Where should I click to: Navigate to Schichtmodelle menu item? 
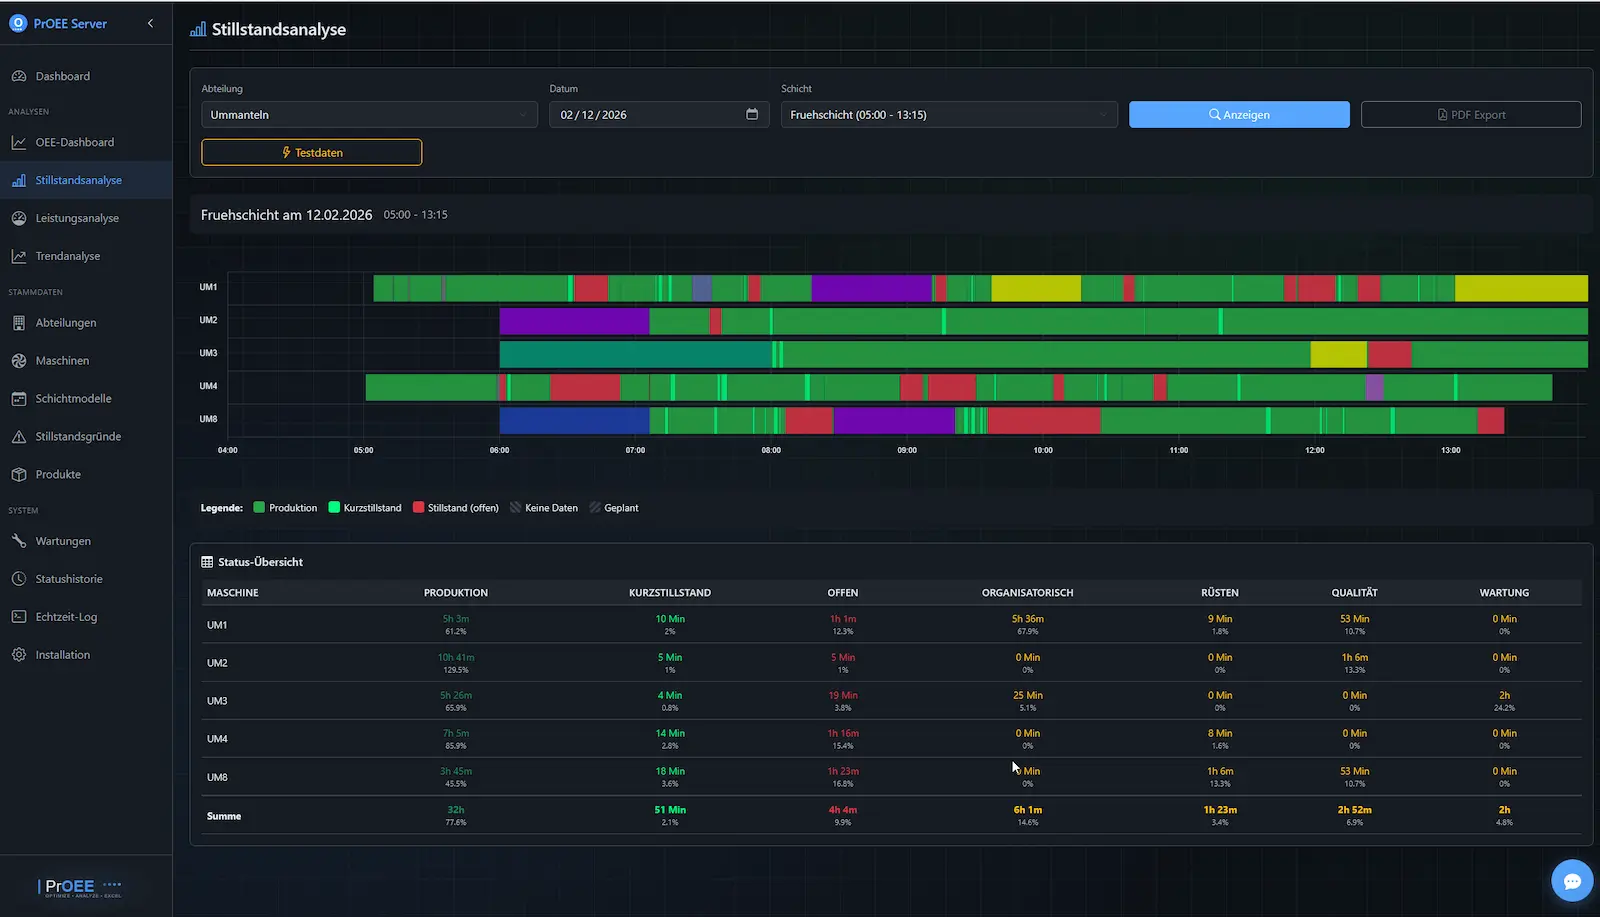(x=73, y=399)
